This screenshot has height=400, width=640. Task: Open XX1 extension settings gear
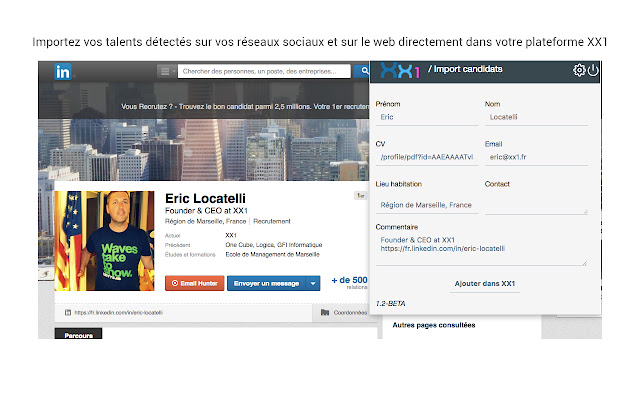(x=579, y=70)
